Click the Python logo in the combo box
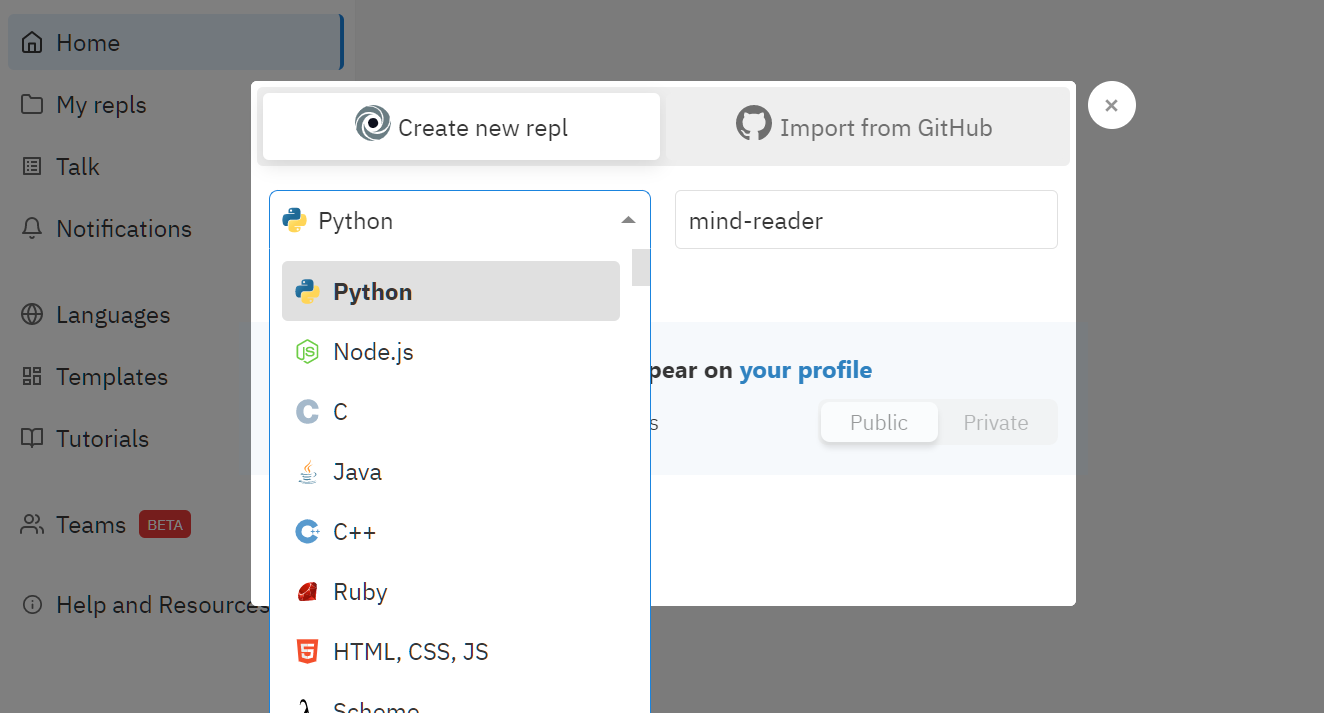 click(x=294, y=220)
